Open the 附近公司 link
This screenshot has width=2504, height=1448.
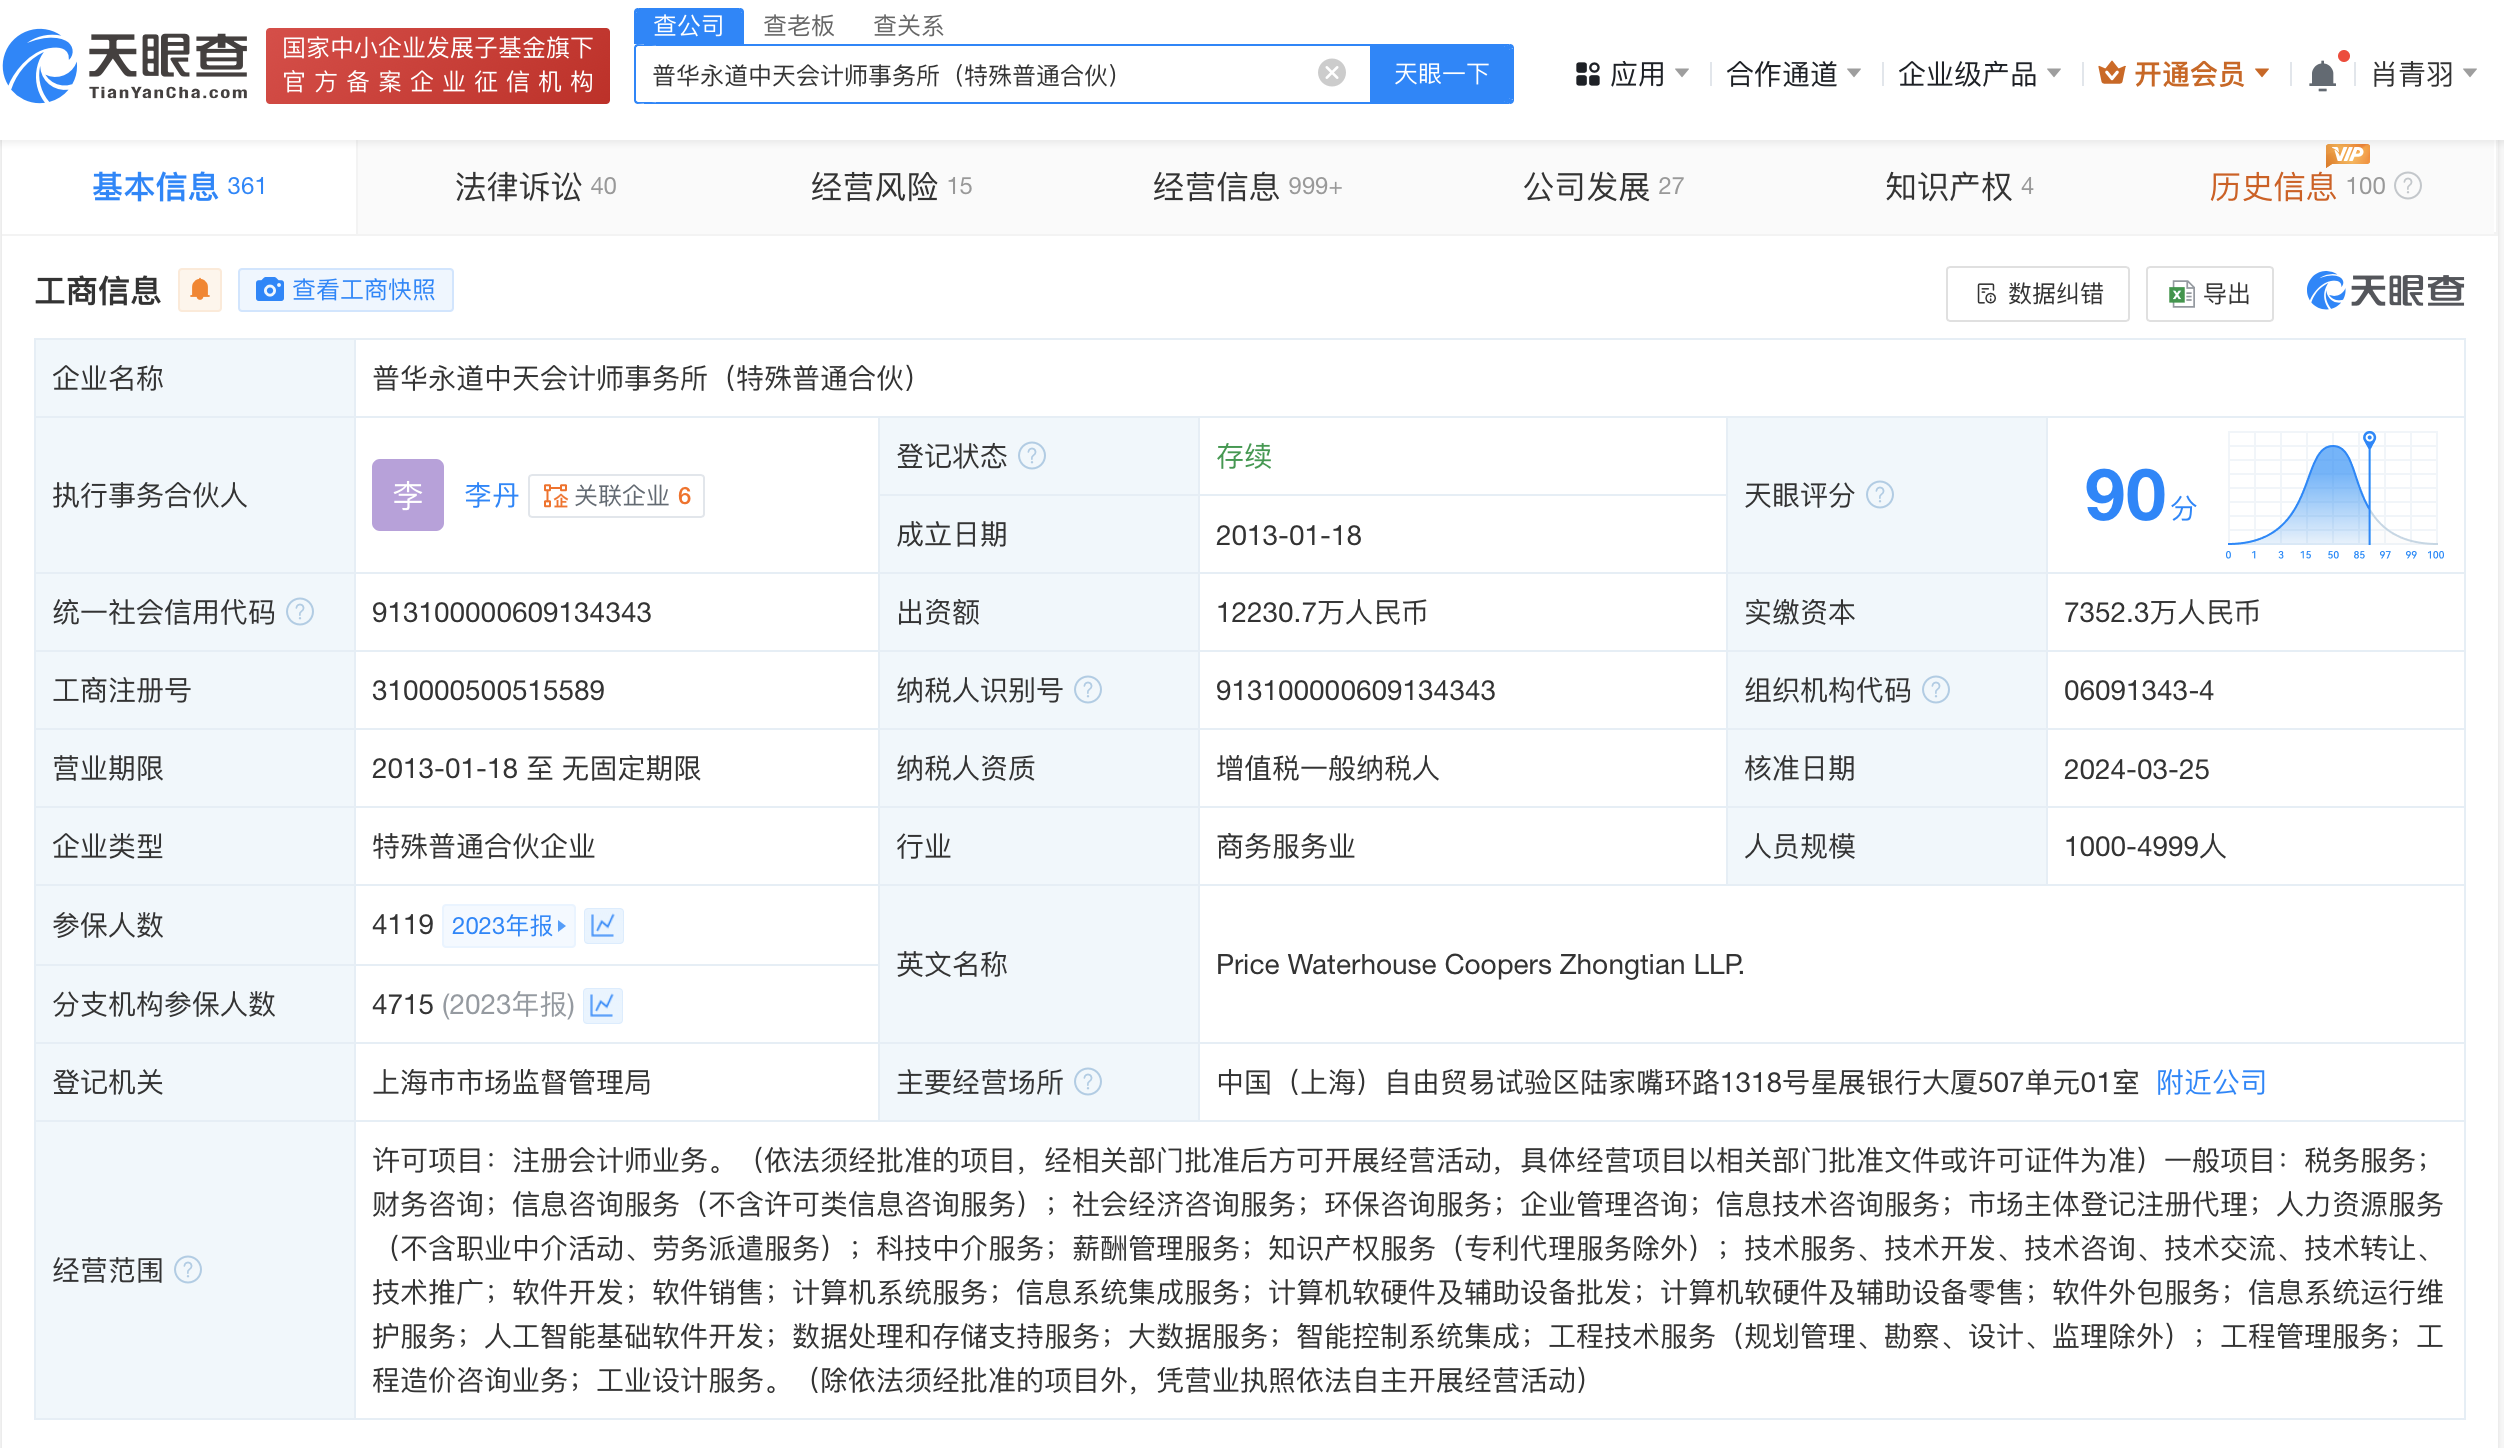[2210, 1082]
